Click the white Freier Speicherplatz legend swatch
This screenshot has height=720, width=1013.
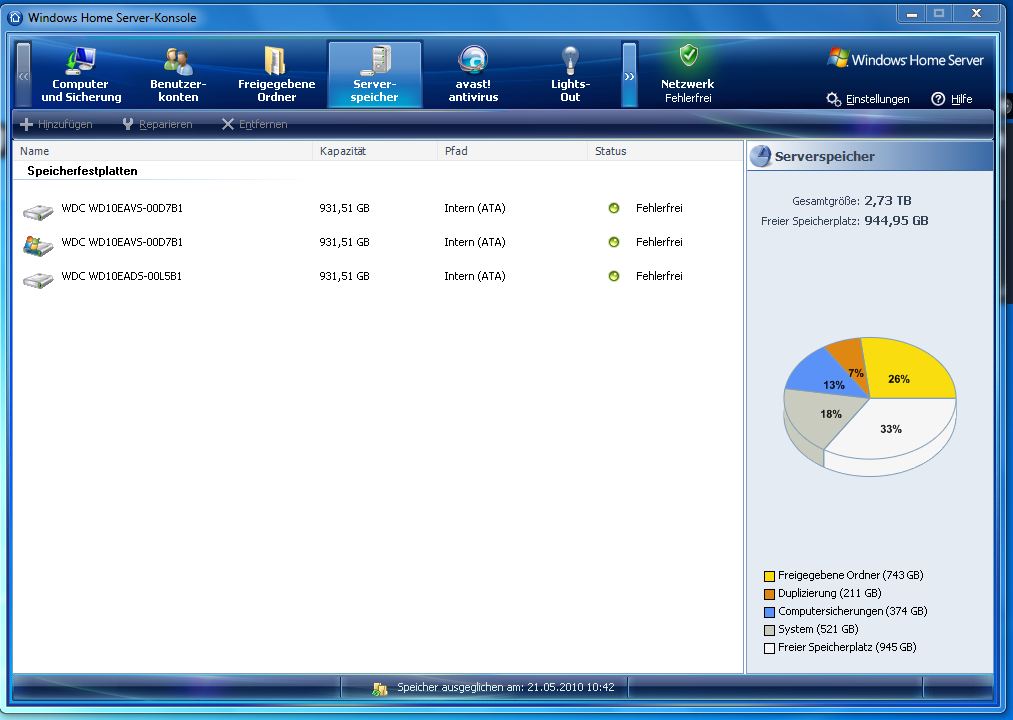point(769,648)
